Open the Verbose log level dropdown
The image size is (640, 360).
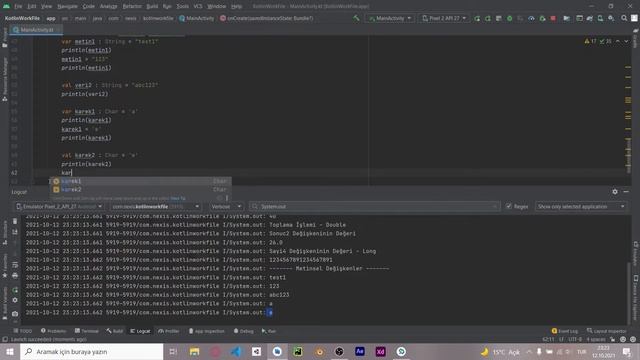[226, 207]
